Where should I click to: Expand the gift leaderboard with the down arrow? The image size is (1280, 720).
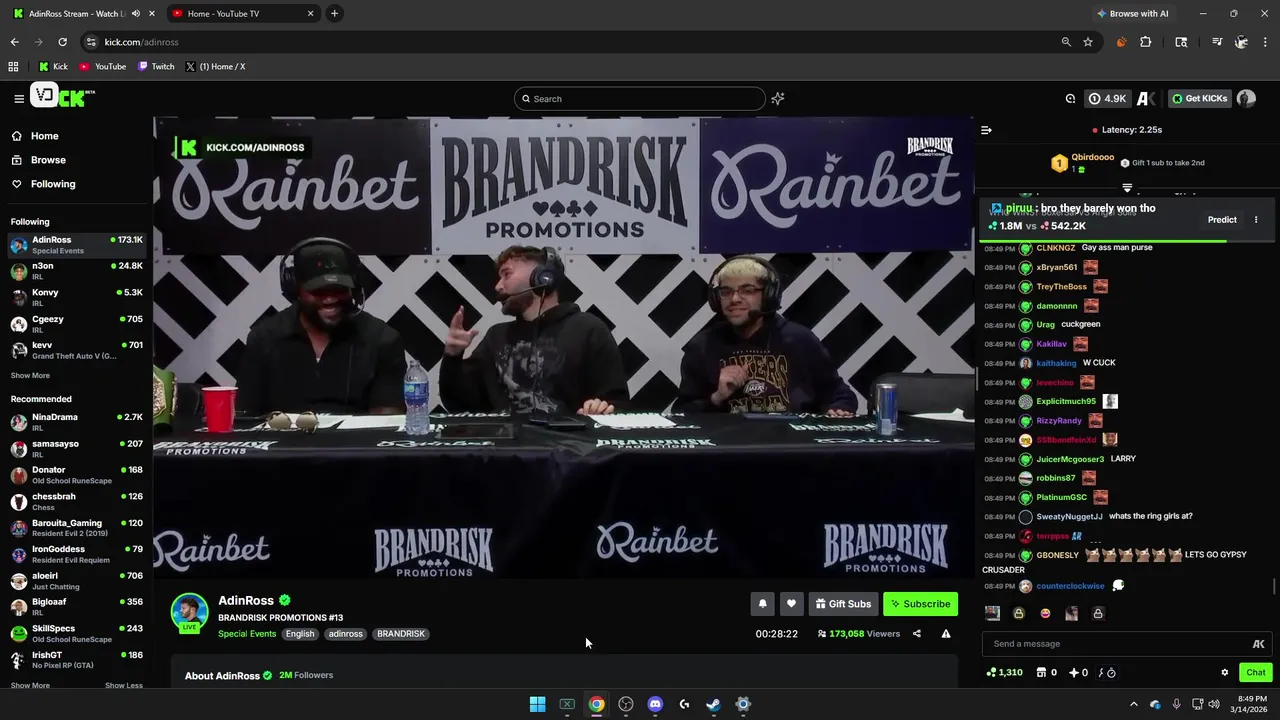click(x=1127, y=188)
